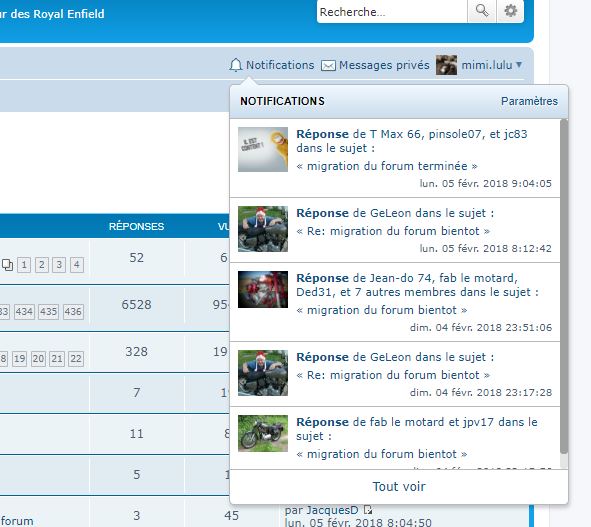
Task: Click the Notifications bell icon
Action: point(236,65)
